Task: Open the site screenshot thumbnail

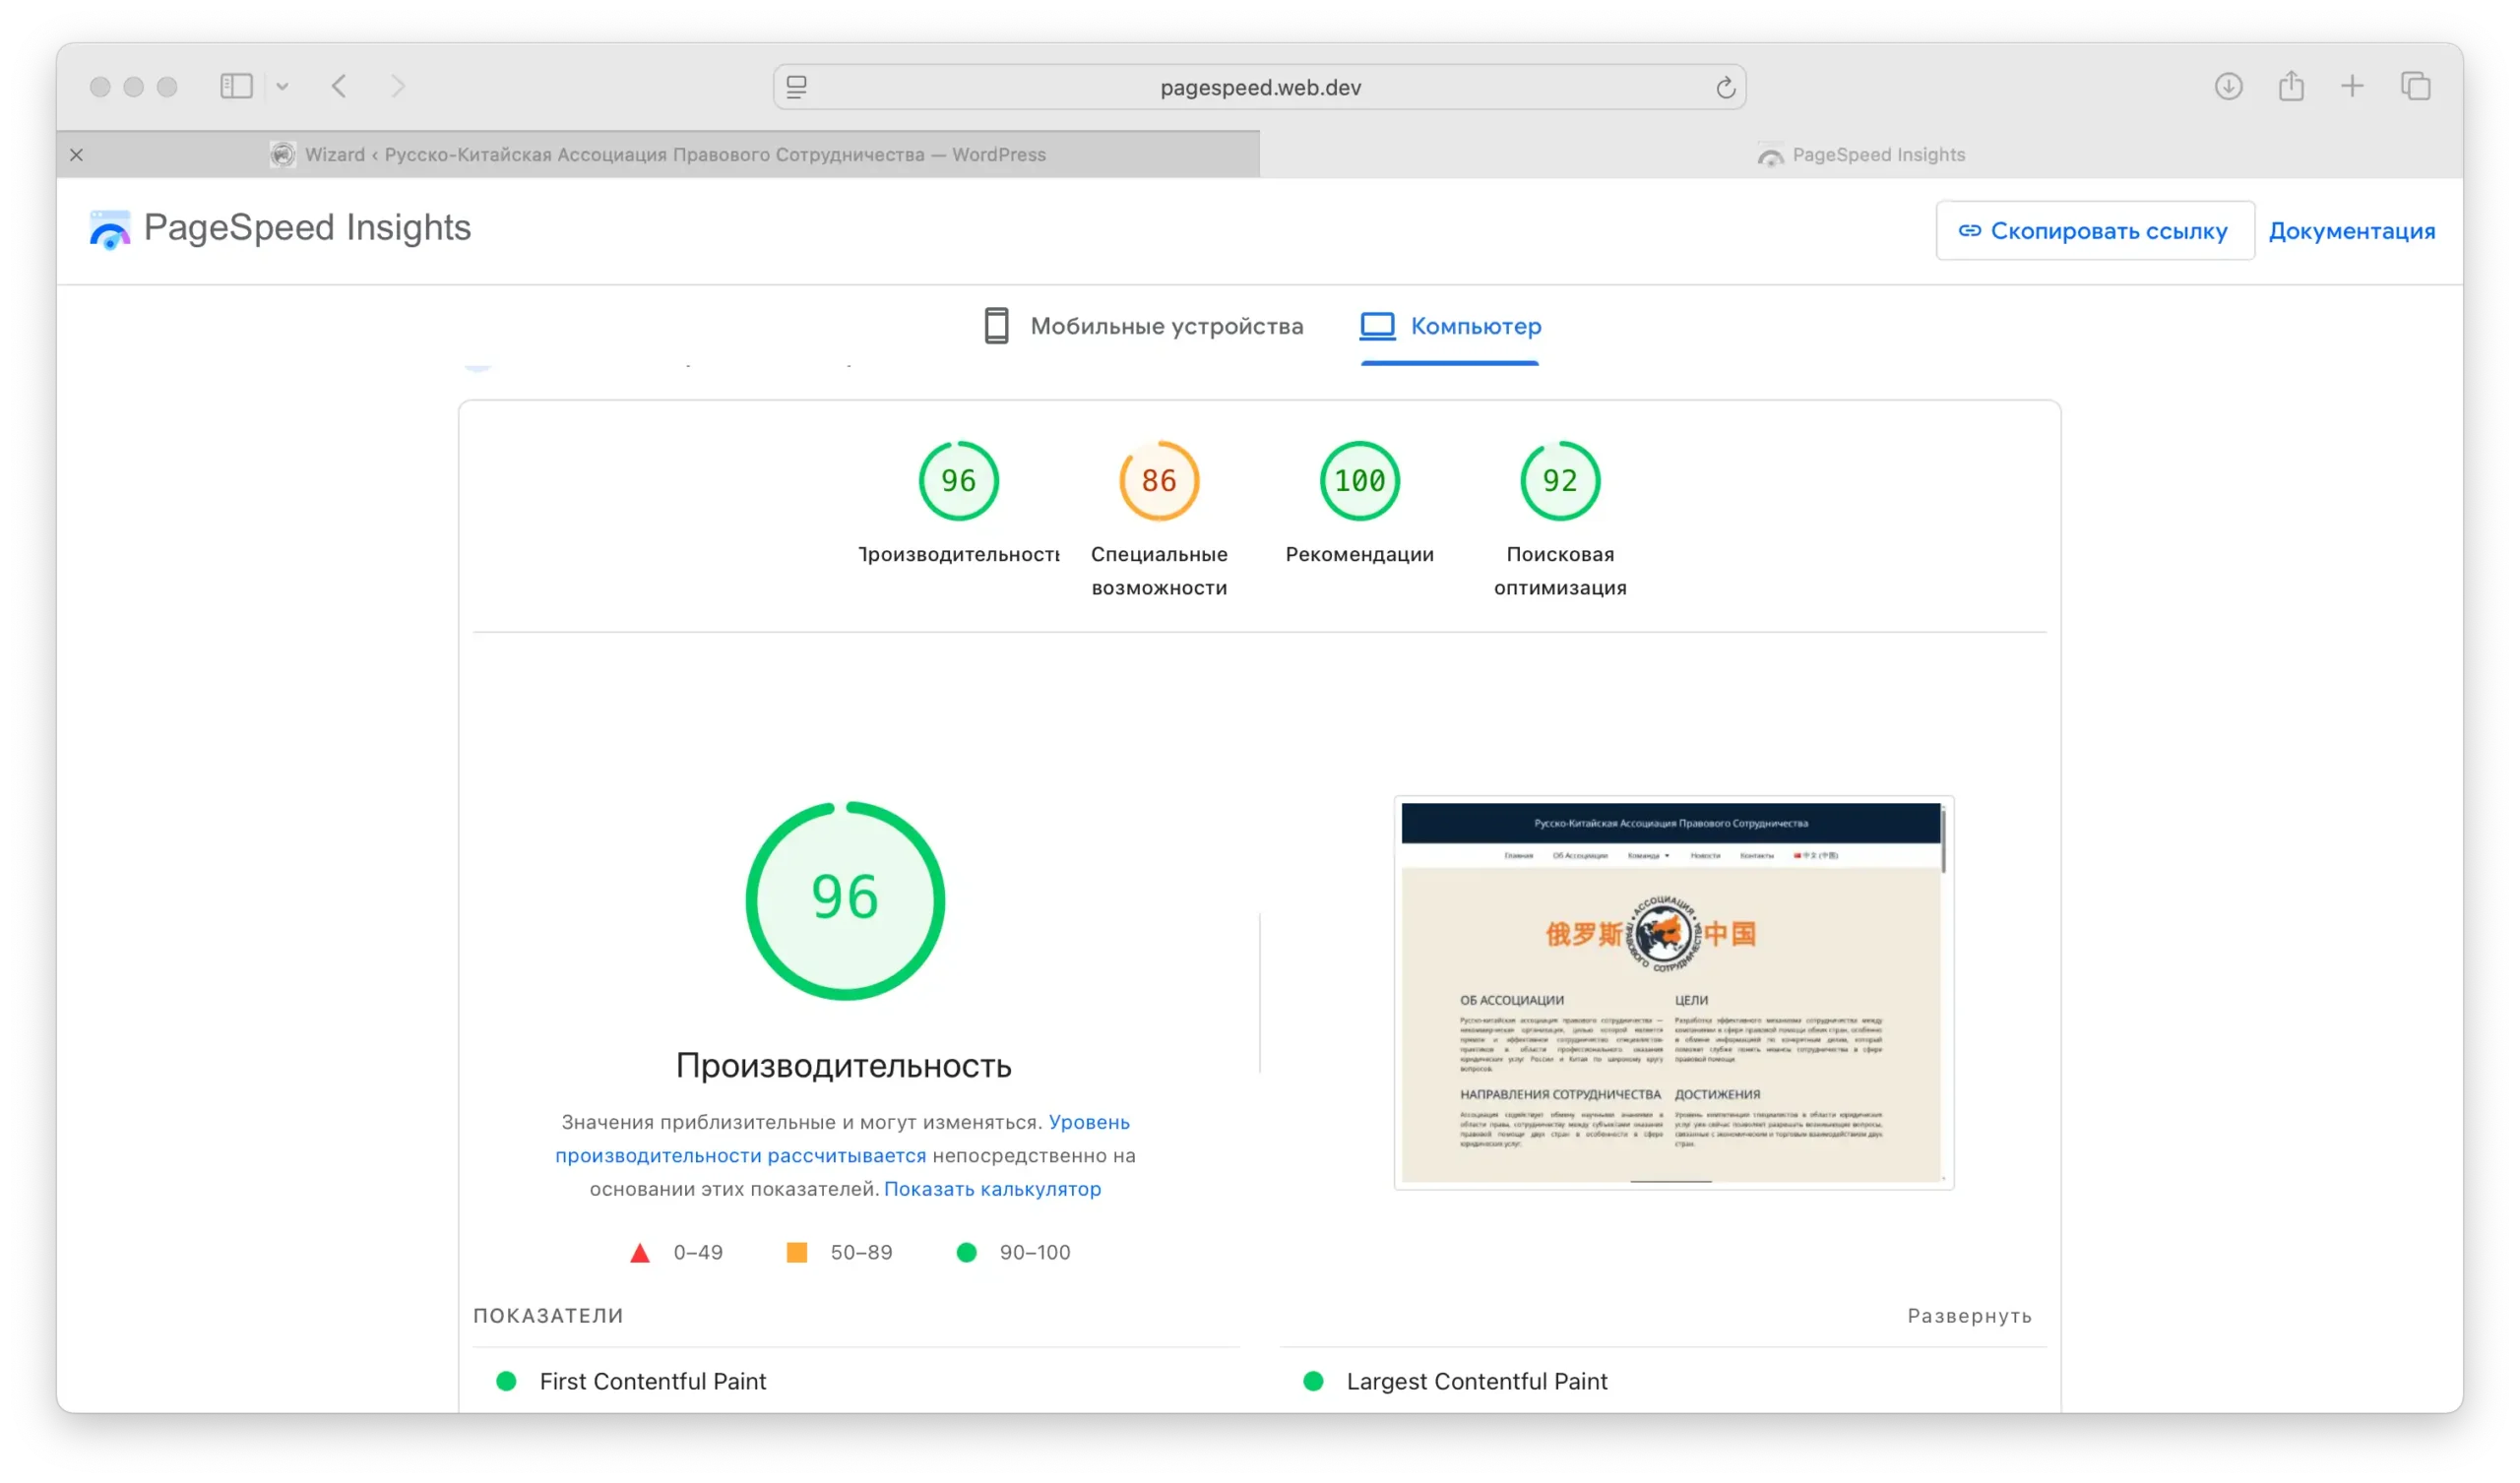Action: click(1673, 993)
